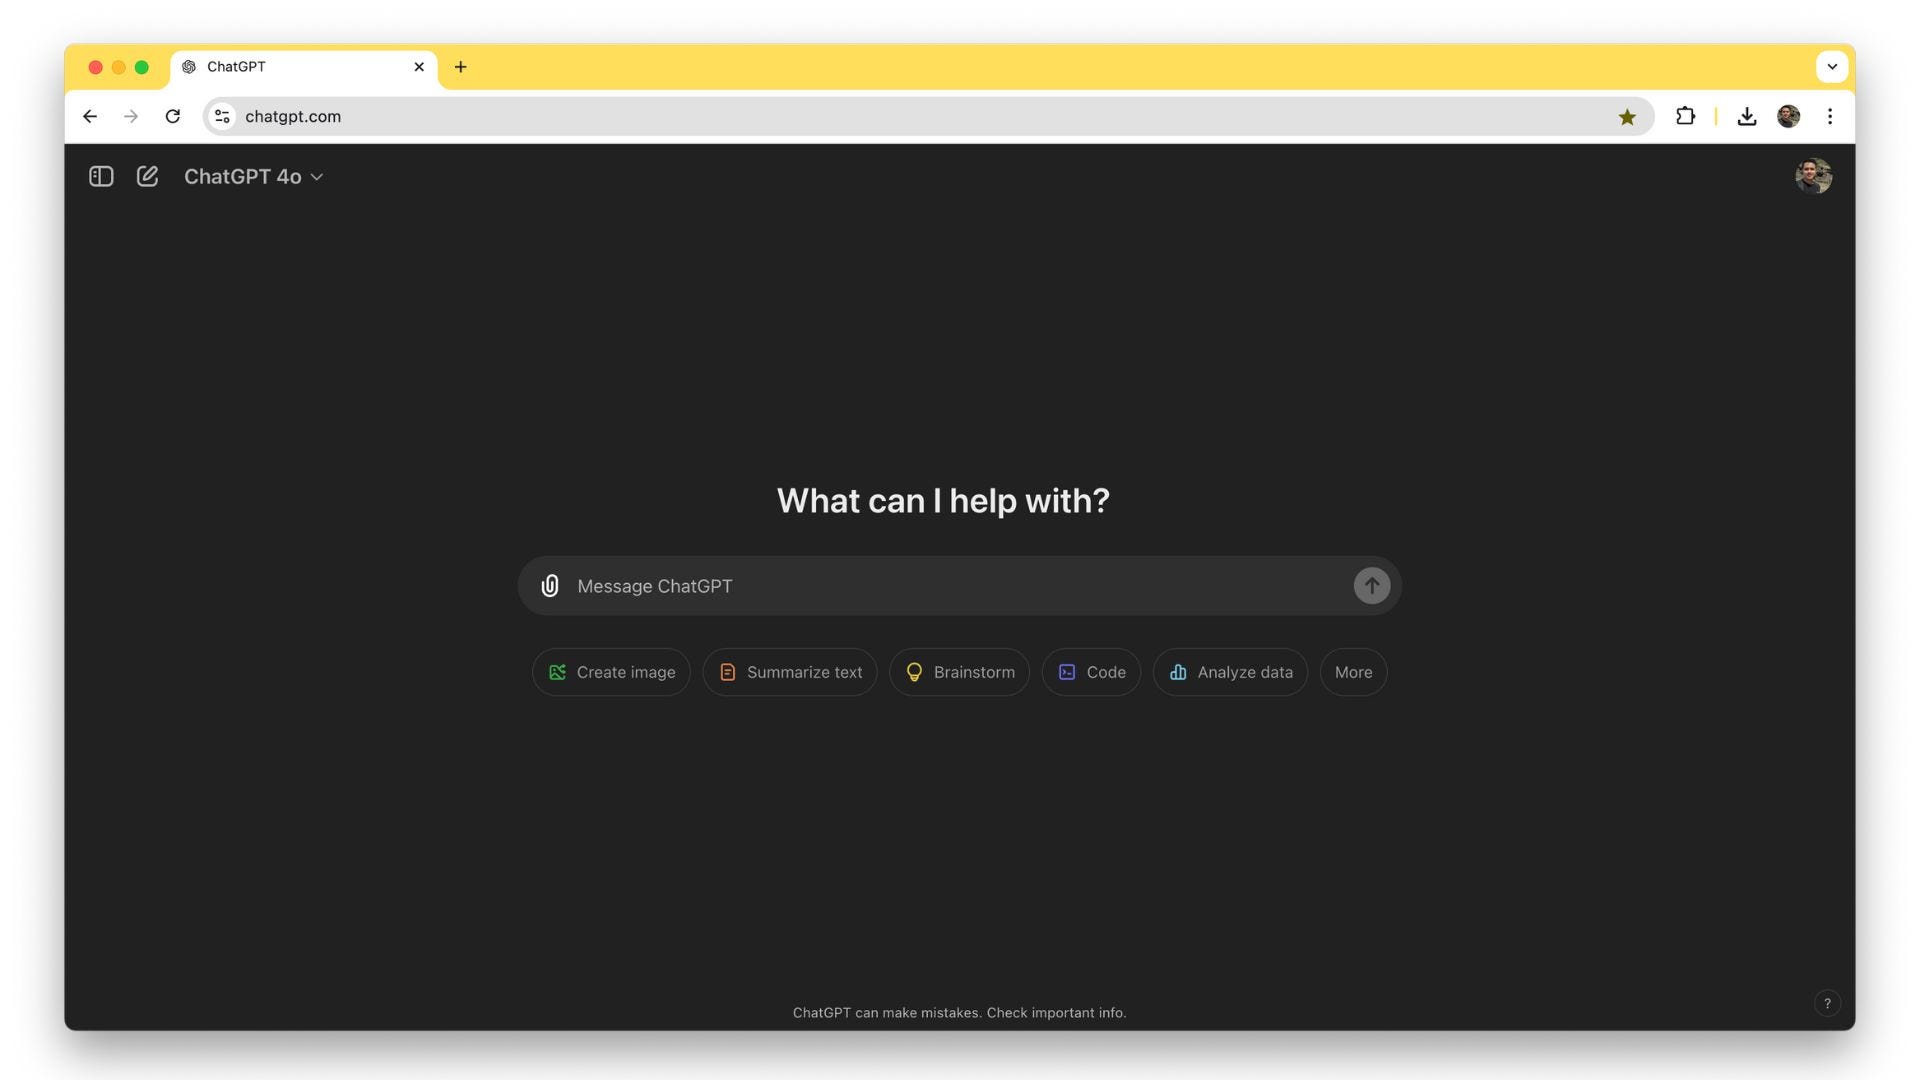Focus the Message ChatGPT input field

pyautogui.click(x=960, y=586)
